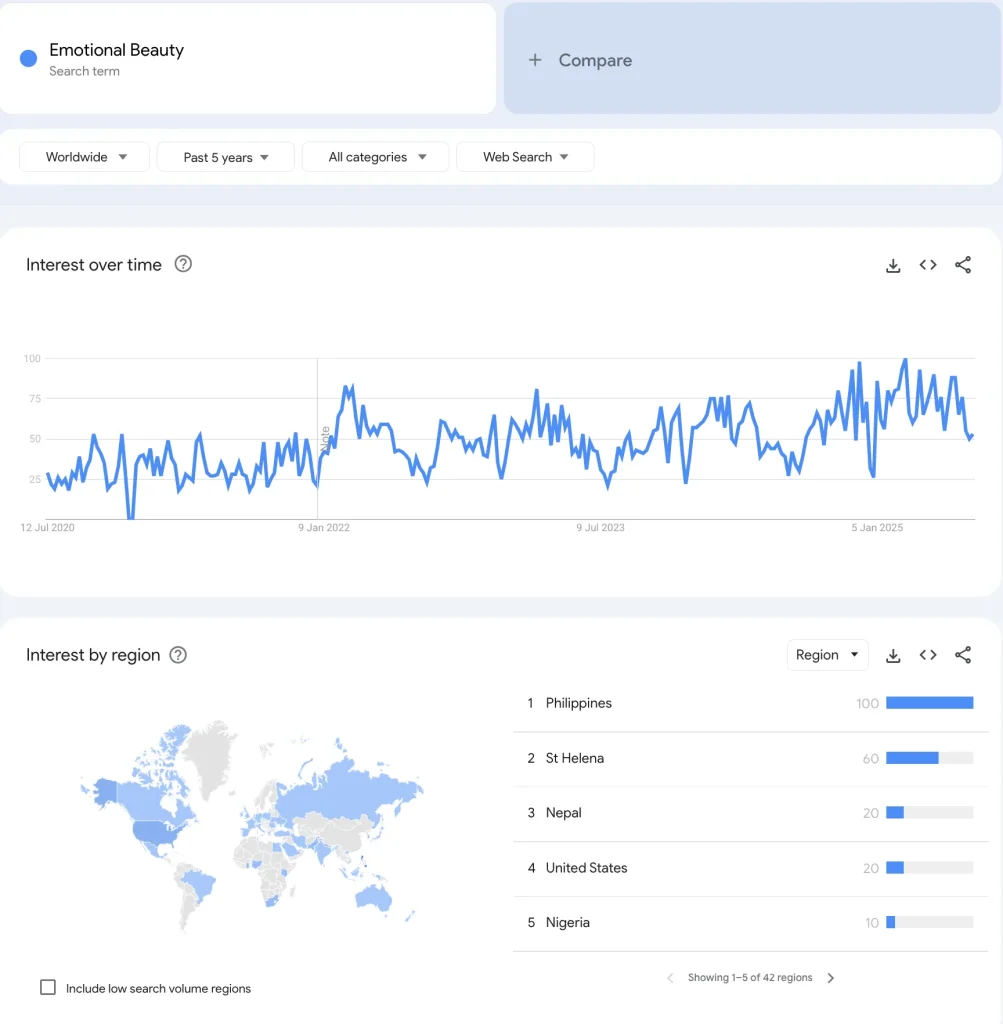Image resolution: width=1003 pixels, height=1024 pixels.
Task: Open help icon beside Interest by region
Action: [178, 655]
